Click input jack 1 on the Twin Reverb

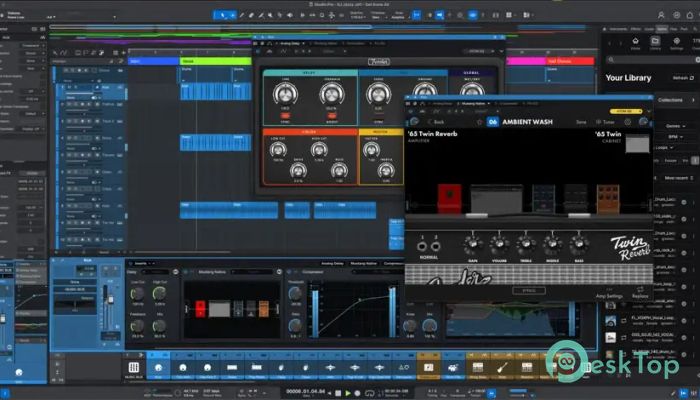click(422, 246)
